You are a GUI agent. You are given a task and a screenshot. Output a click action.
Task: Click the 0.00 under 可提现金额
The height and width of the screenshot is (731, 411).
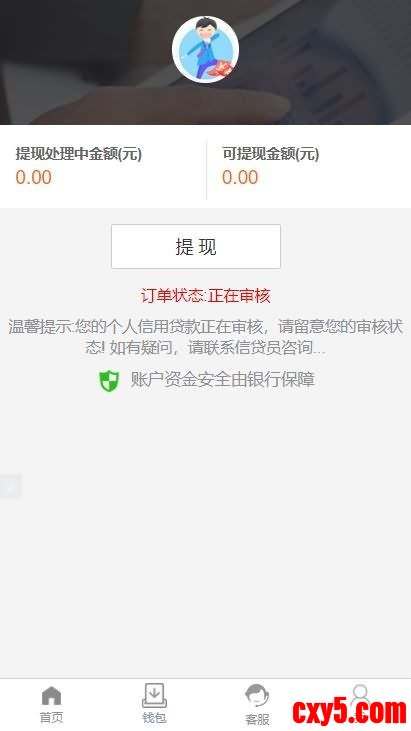tap(240, 178)
